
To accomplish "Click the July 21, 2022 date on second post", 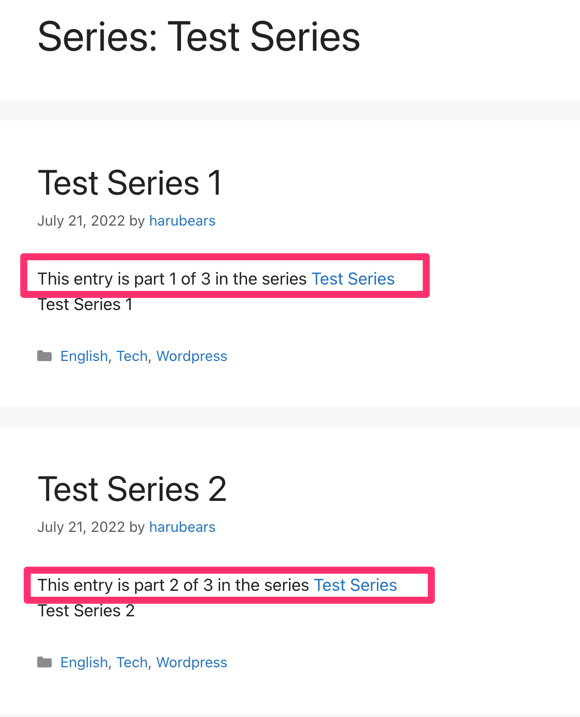I will [81, 527].
